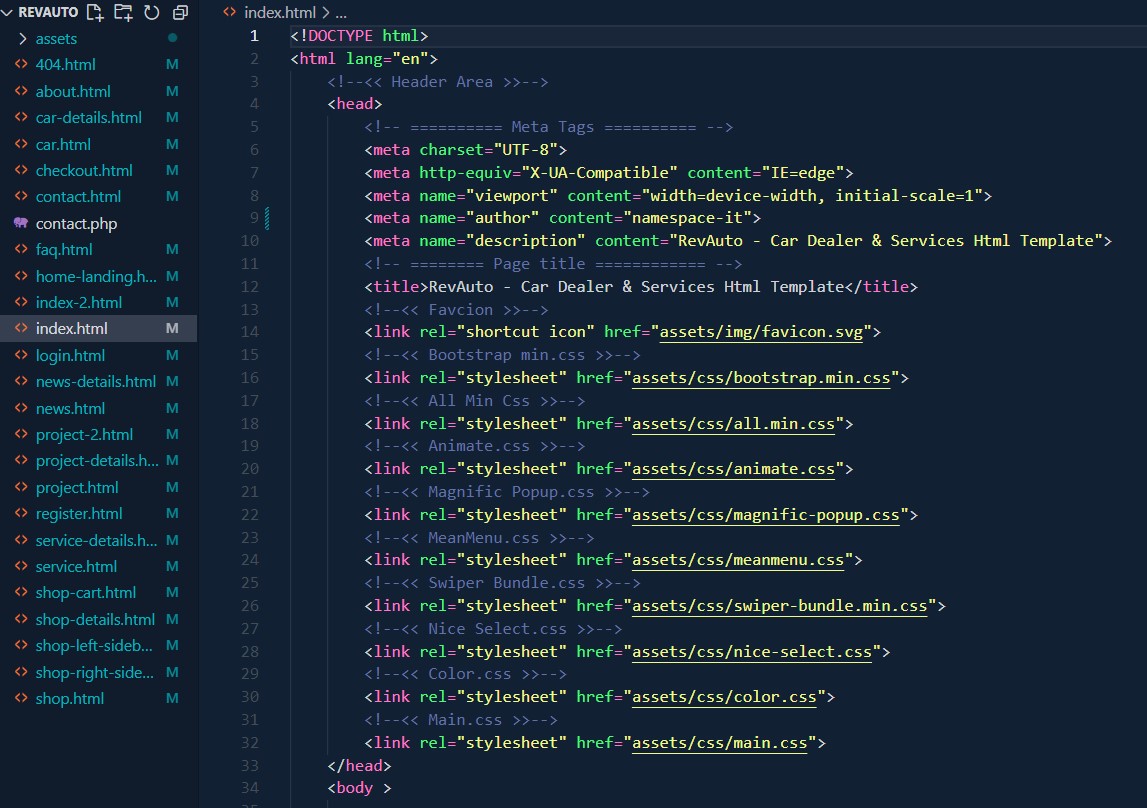Viewport: 1147px width, 808px height.
Task: Click the HTML file icon beside 404.html
Action: [21, 65]
